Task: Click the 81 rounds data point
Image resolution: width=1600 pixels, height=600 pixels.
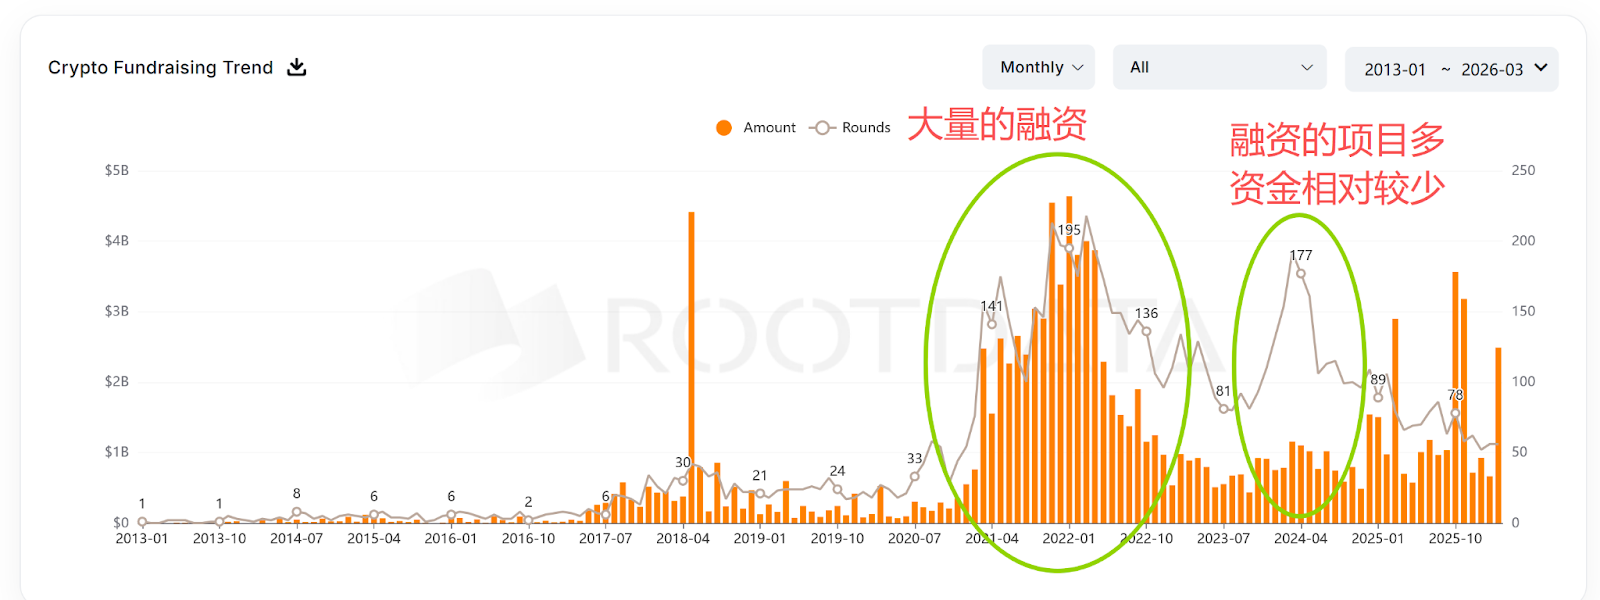Action: coord(1224,408)
